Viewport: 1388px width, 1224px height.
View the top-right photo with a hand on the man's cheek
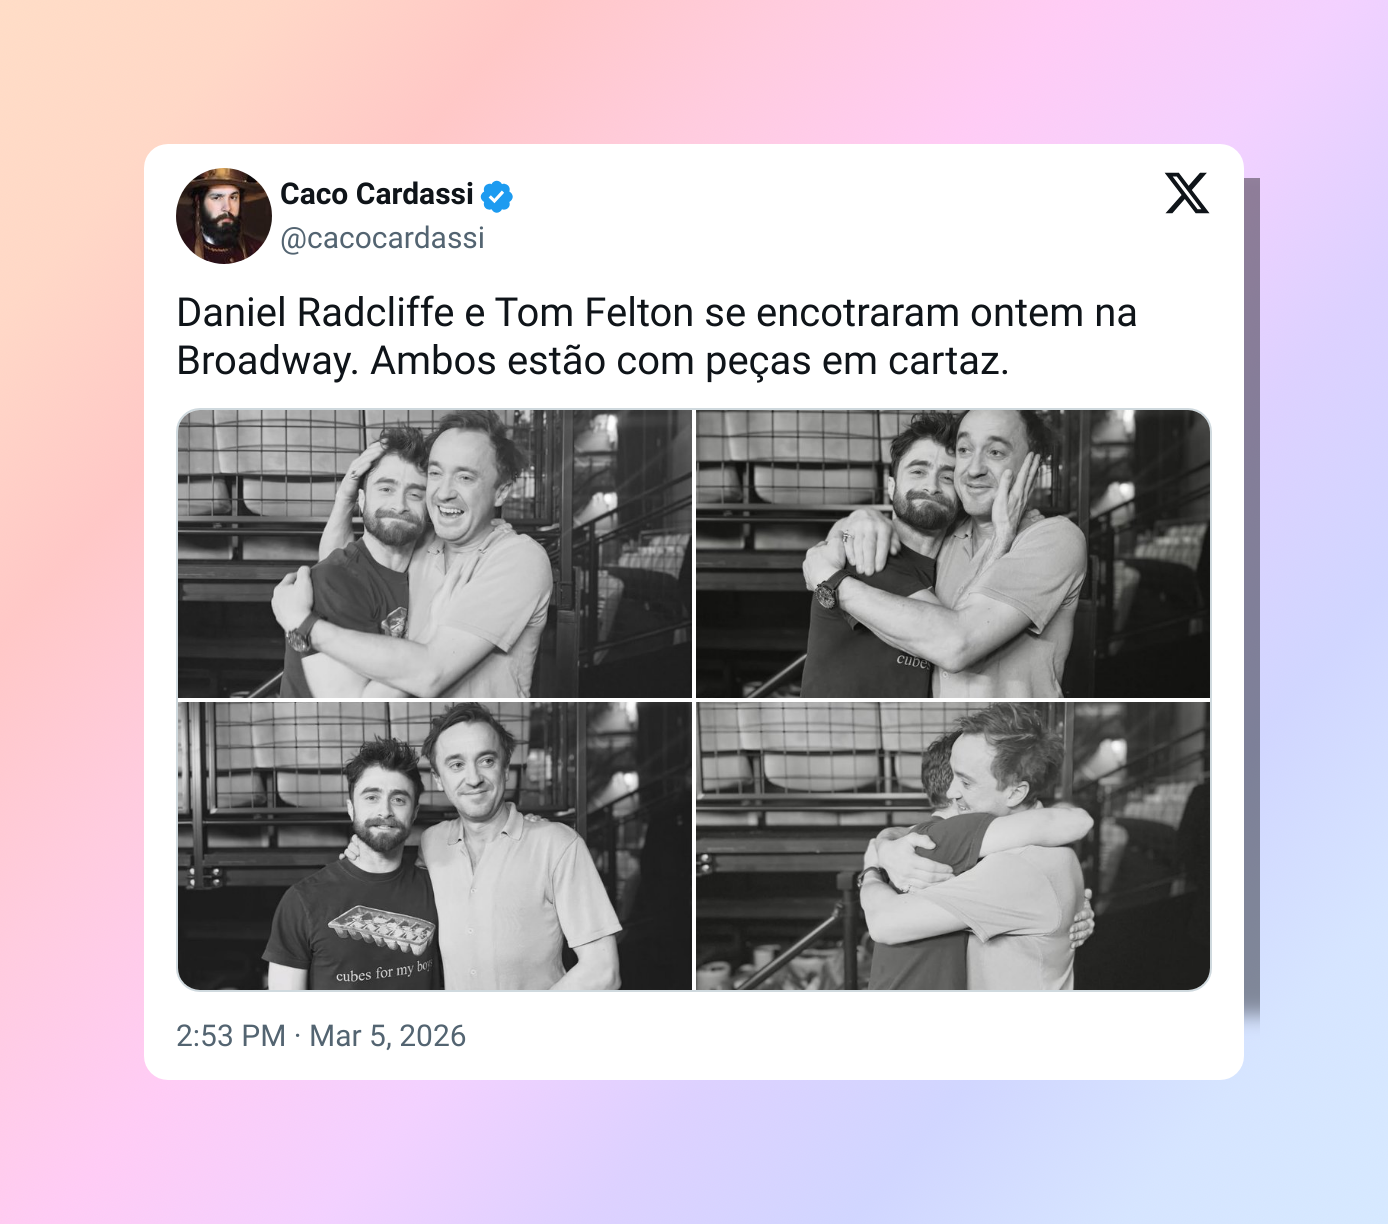pyautogui.click(x=953, y=553)
